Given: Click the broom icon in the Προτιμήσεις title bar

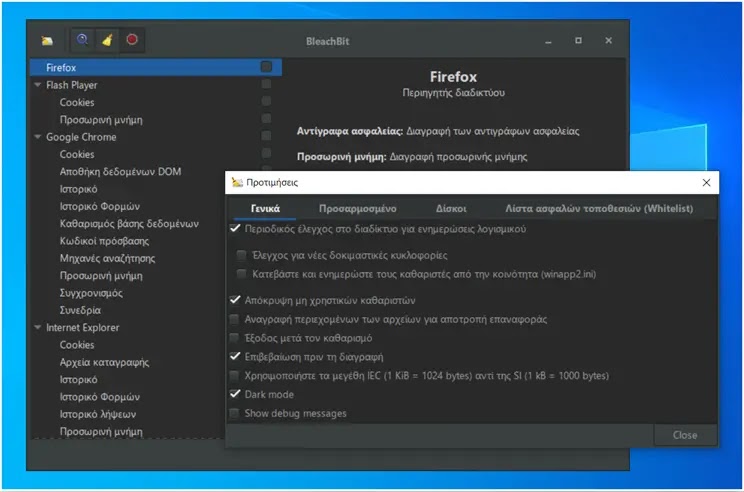Looking at the screenshot, I should pyautogui.click(x=237, y=182).
